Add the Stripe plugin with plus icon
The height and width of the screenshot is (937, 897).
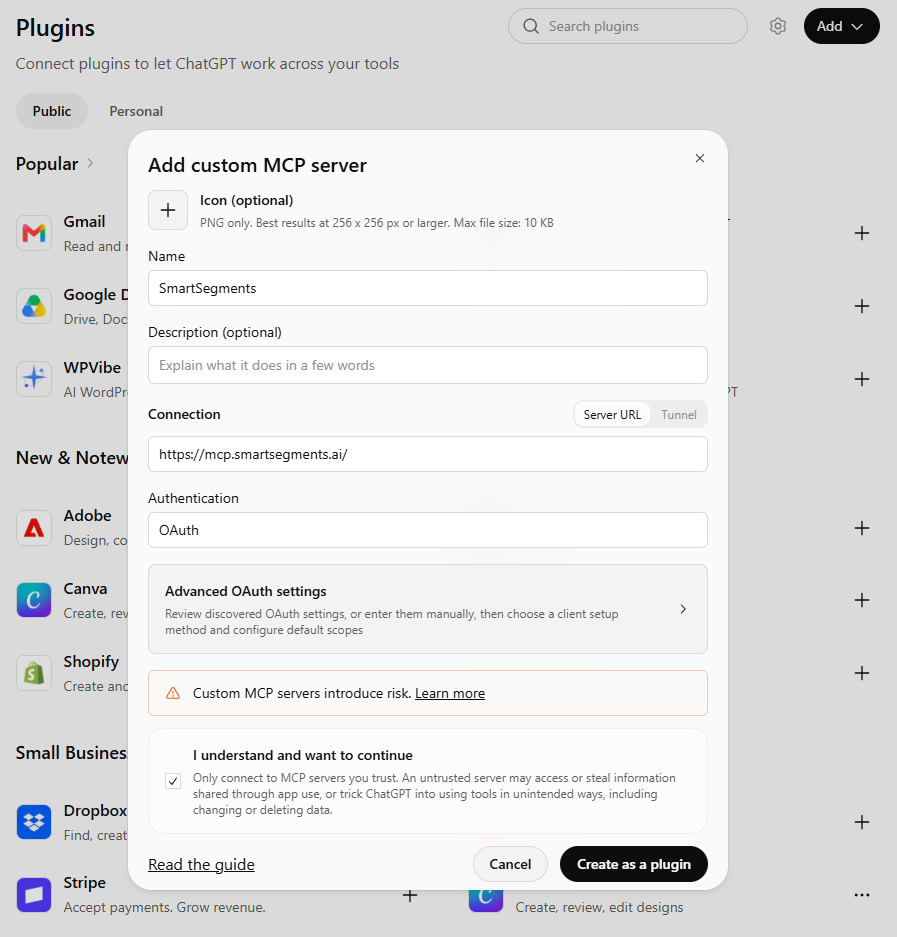tap(410, 895)
